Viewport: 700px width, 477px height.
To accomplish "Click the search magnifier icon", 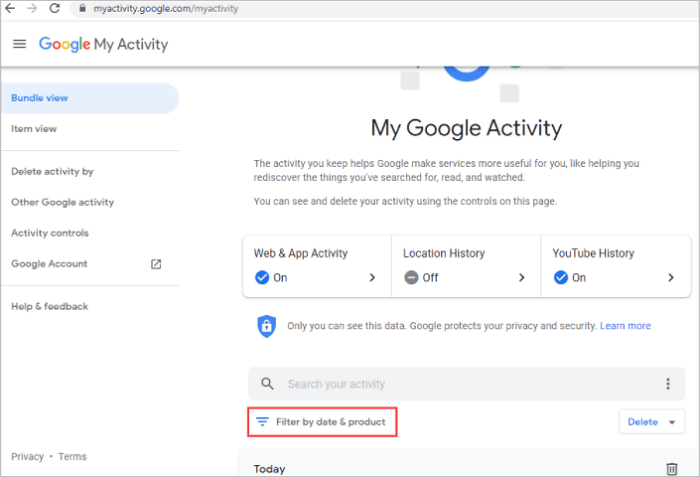I will click(x=266, y=384).
